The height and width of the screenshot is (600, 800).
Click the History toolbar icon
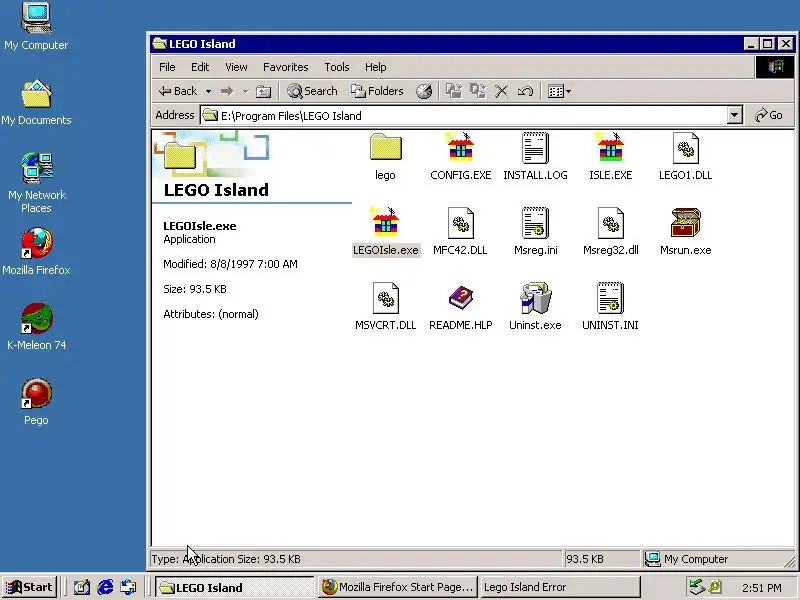coord(424,91)
